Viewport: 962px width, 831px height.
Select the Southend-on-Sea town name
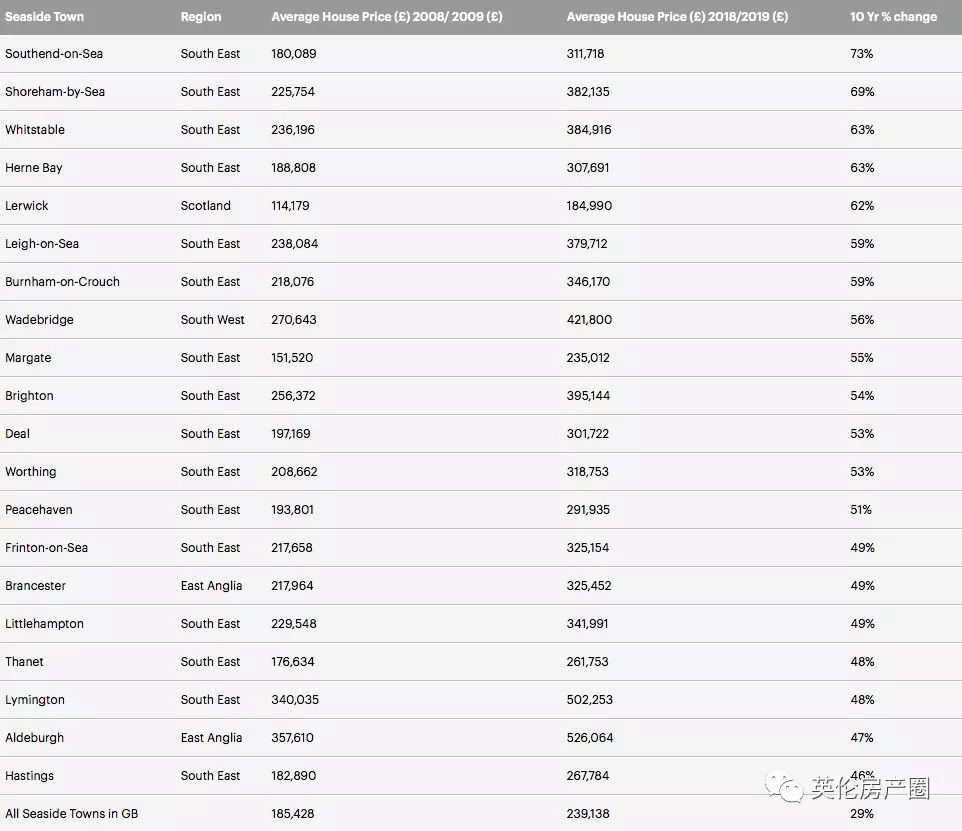click(x=54, y=54)
